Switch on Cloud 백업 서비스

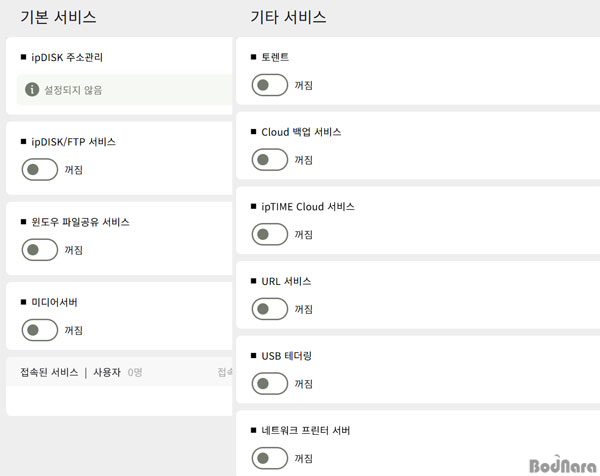pyautogui.click(x=270, y=160)
